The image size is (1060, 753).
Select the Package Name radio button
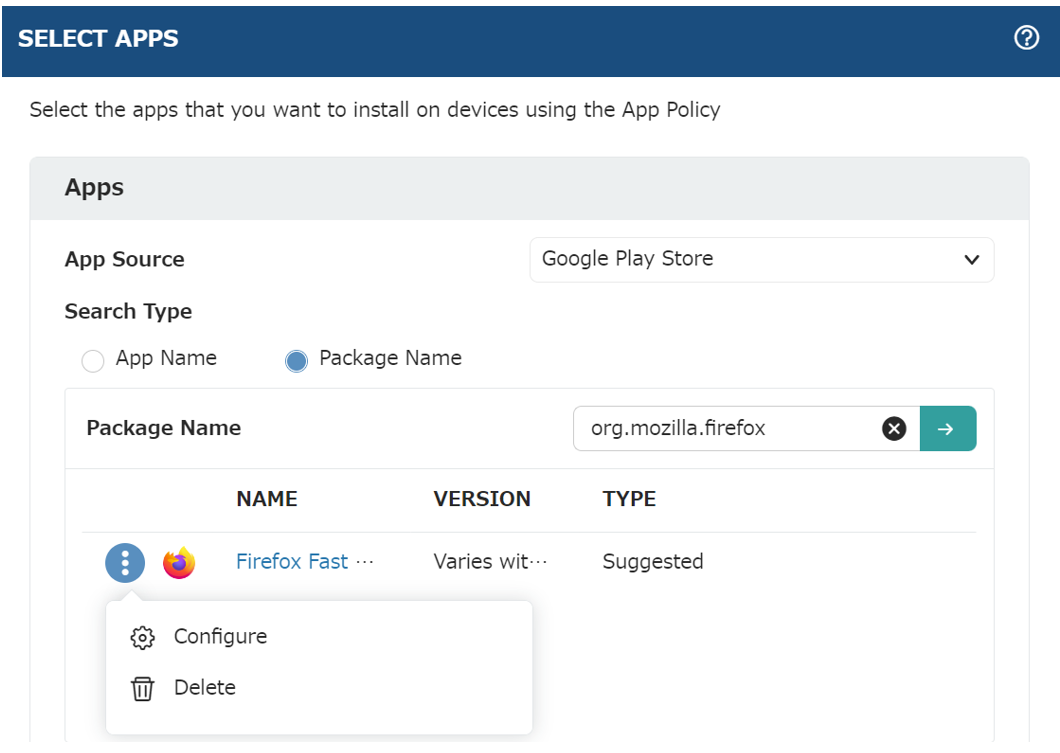pos(296,360)
